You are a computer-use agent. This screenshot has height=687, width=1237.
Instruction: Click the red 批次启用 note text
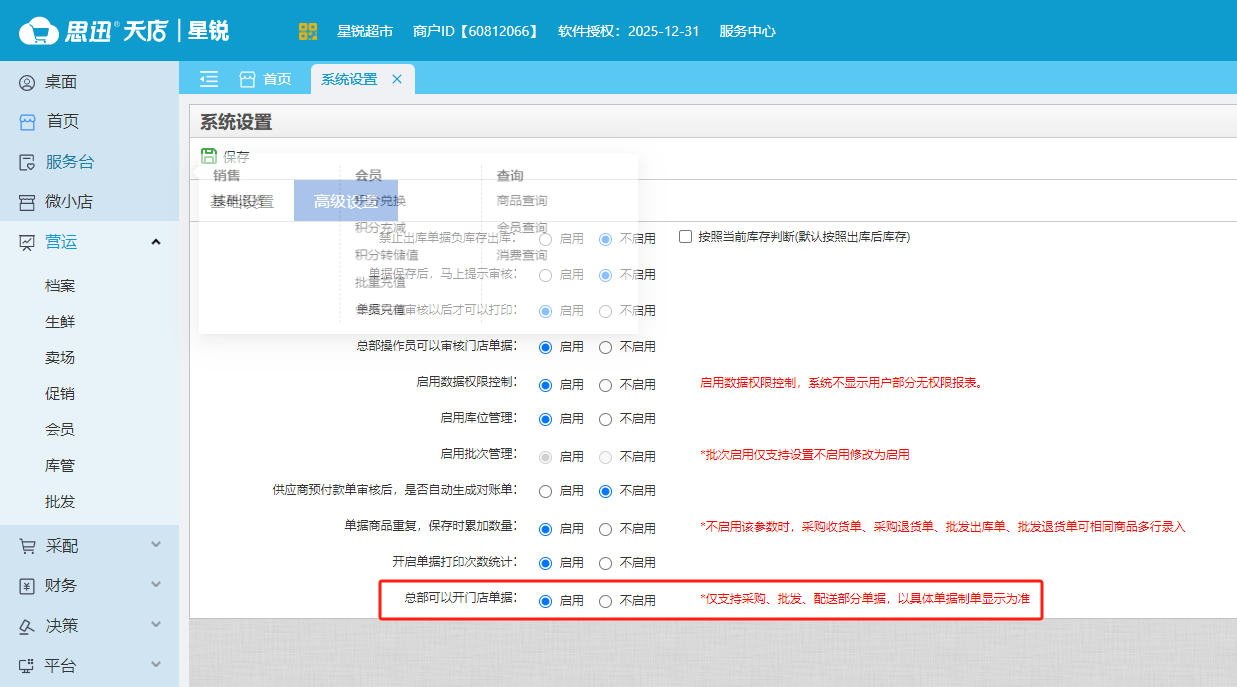(x=805, y=455)
